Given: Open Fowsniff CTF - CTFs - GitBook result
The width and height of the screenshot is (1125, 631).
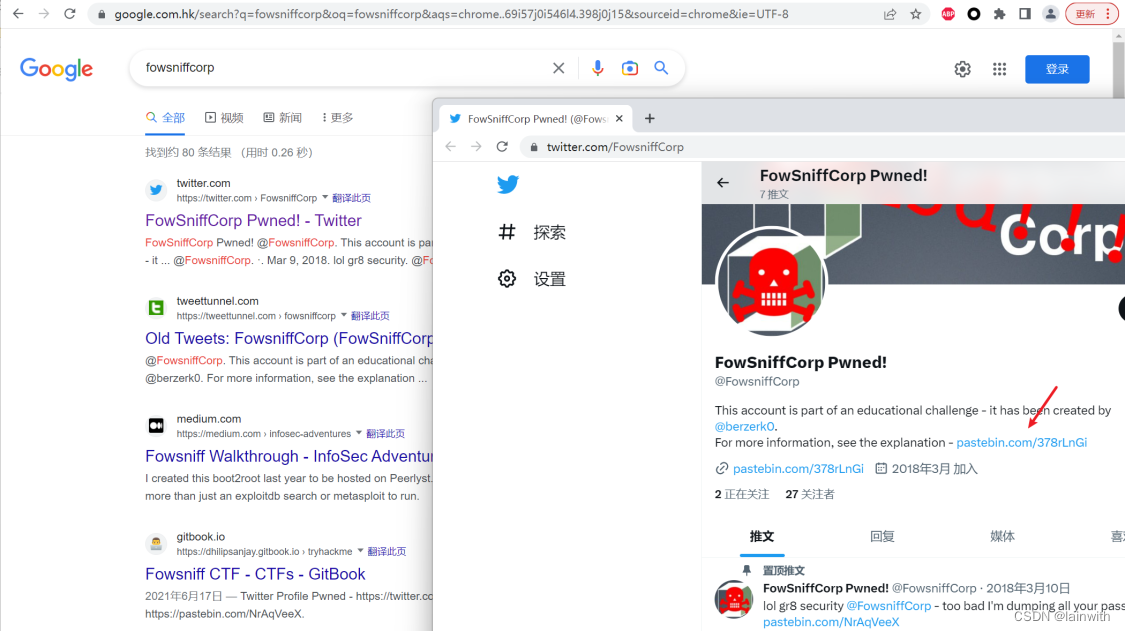Looking at the screenshot, I should pyautogui.click(x=255, y=574).
